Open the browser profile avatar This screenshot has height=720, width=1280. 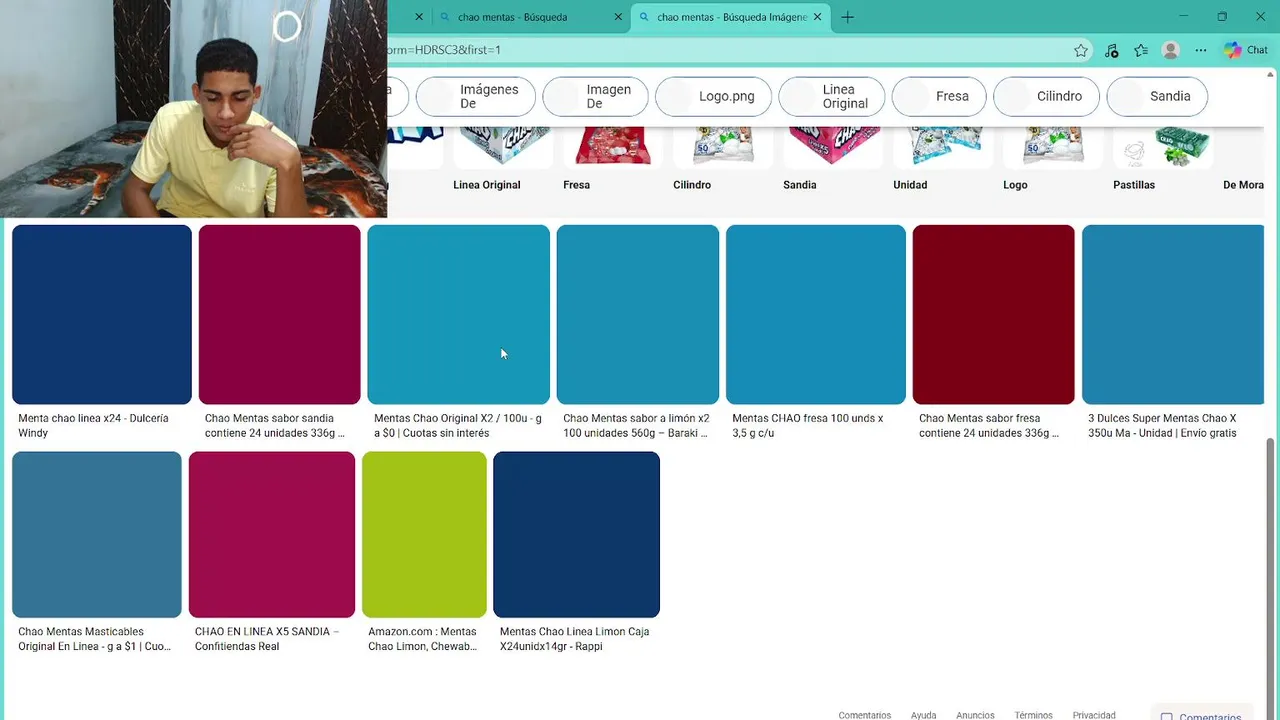[1171, 50]
